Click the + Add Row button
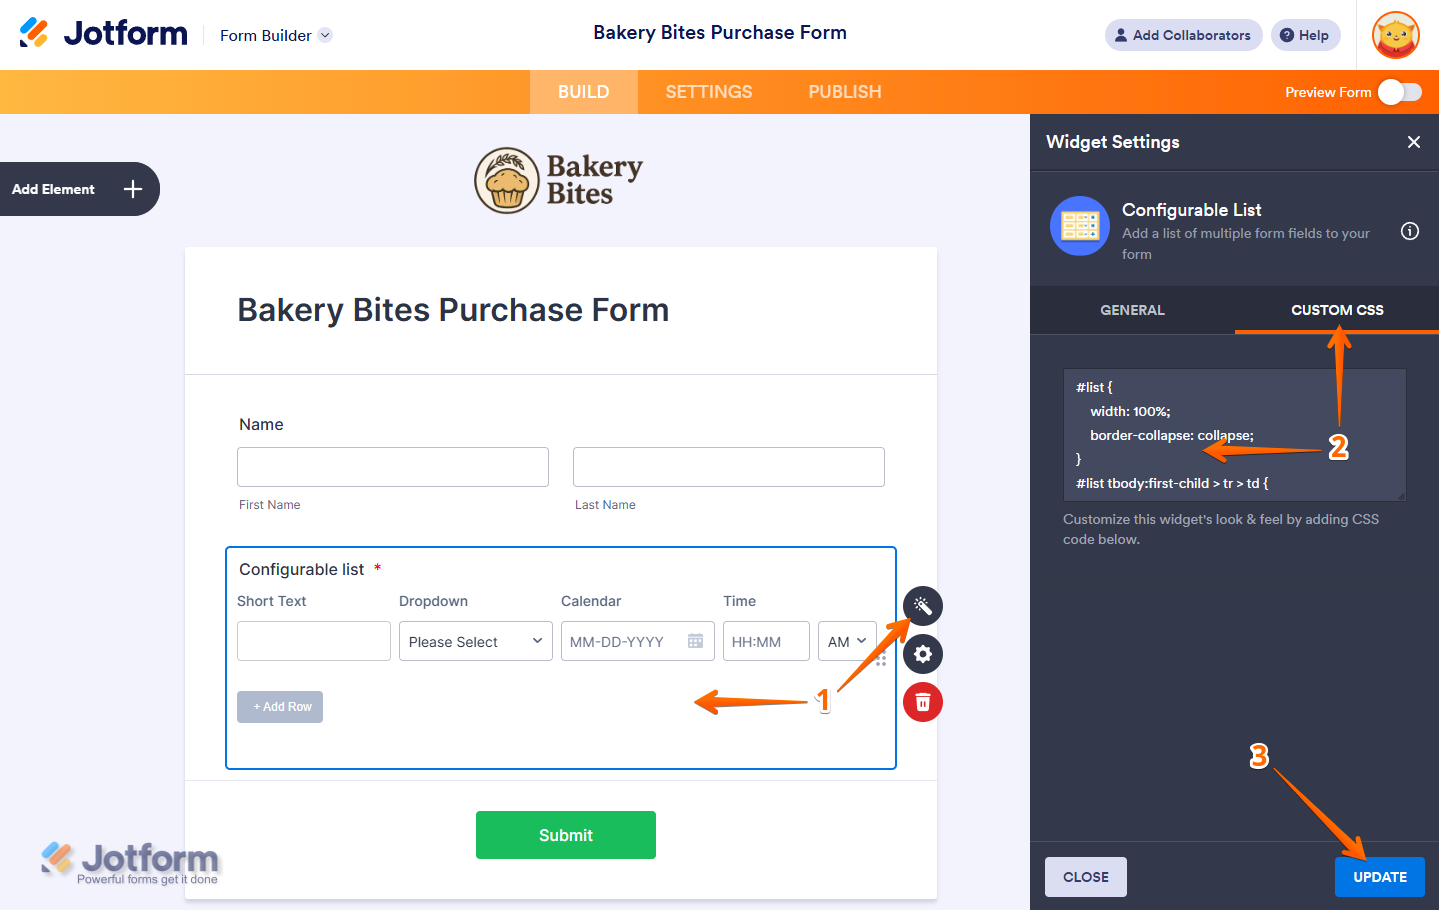1439x910 pixels. 280,707
